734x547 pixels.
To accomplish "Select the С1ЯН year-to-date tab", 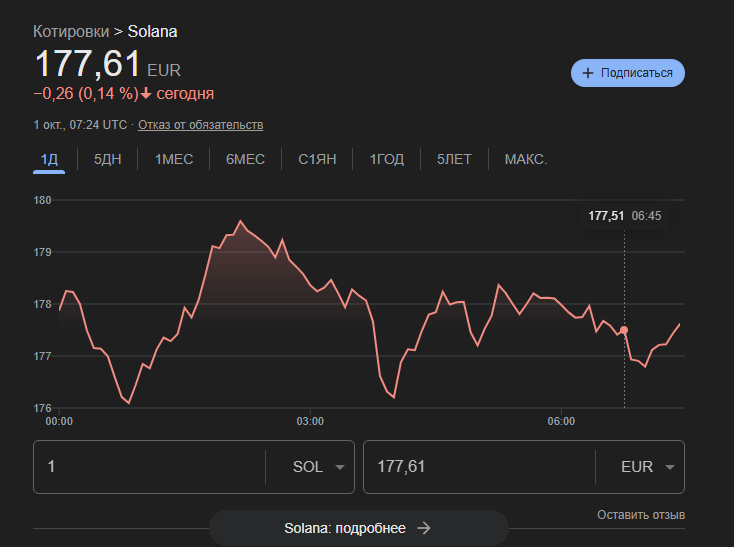I will [x=317, y=159].
